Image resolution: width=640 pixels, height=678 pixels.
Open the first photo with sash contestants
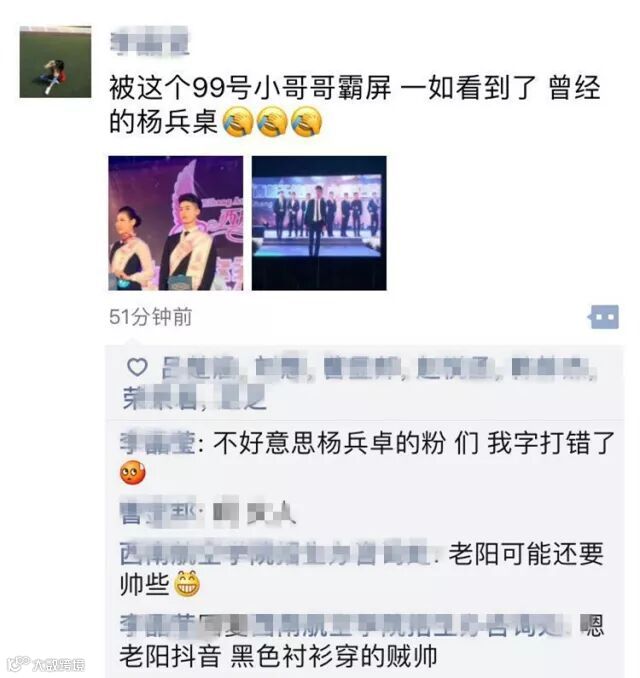click(176, 223)
